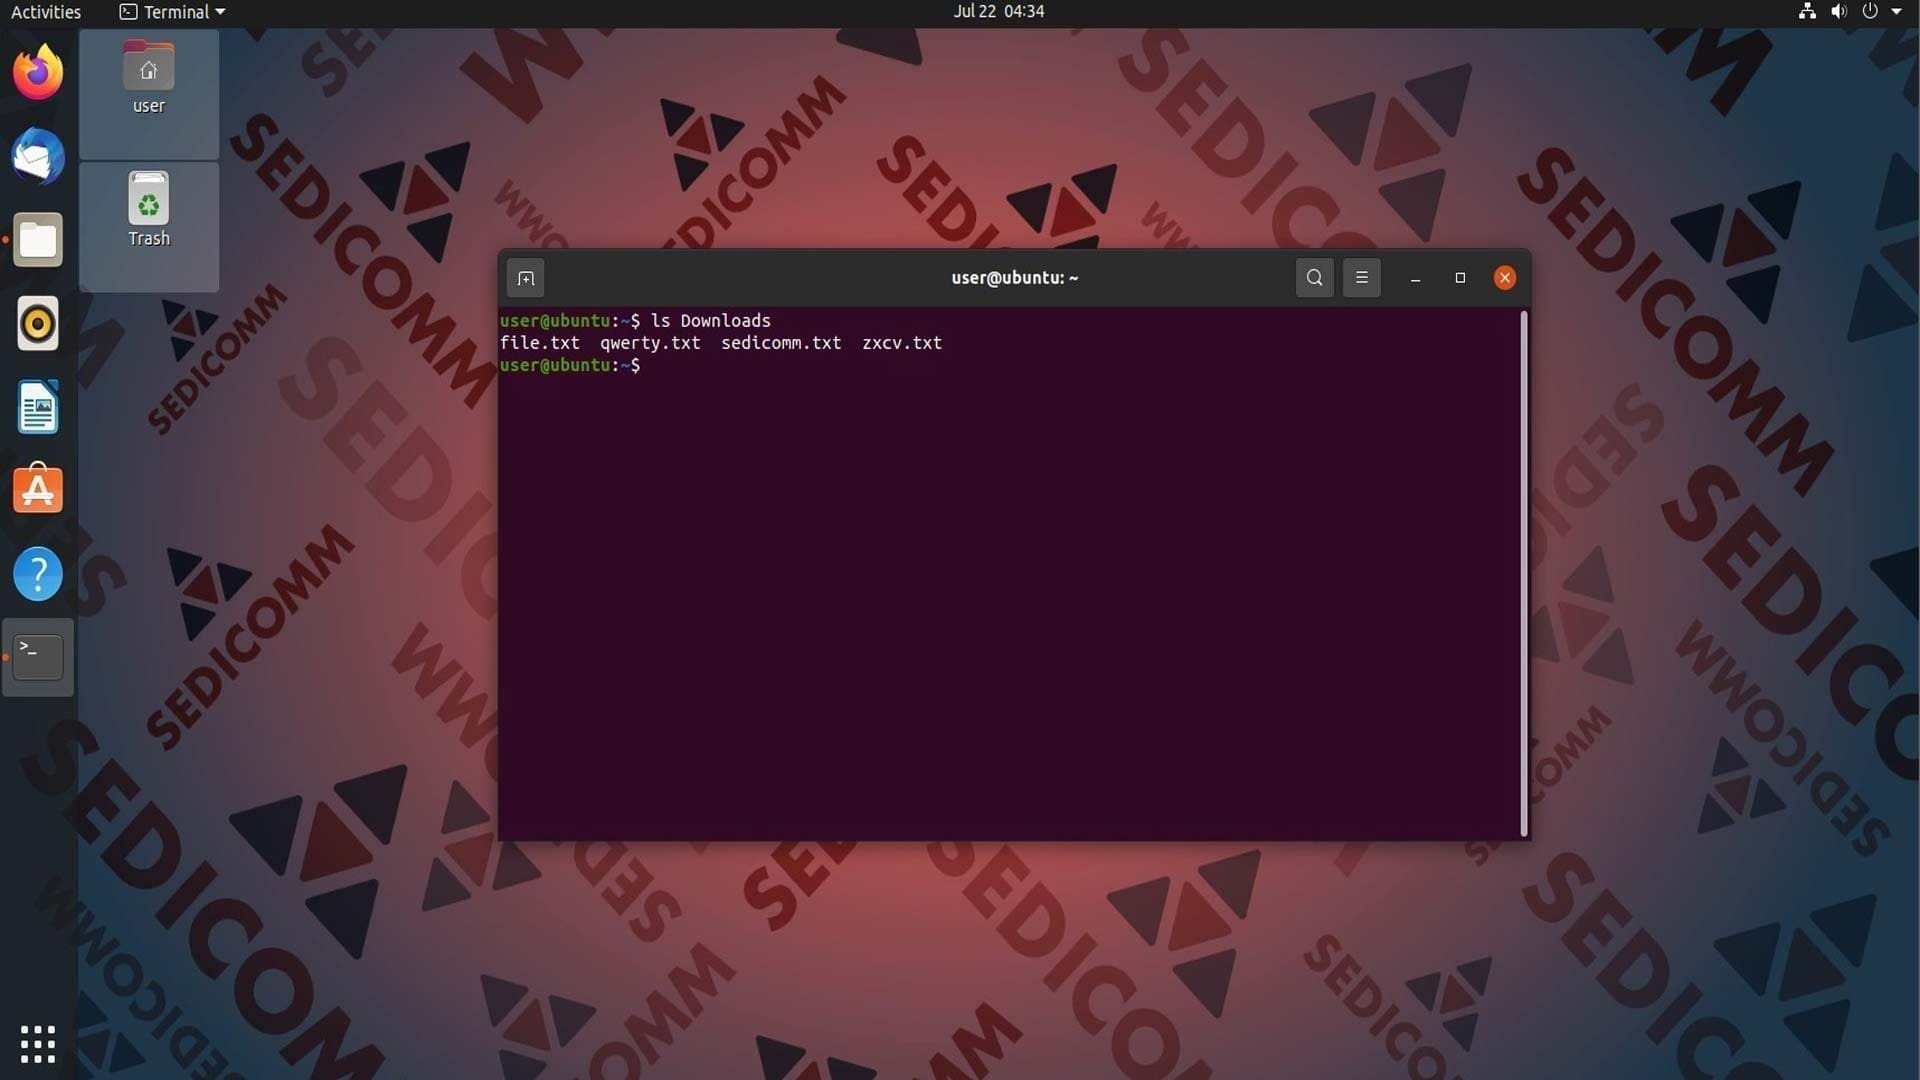
Task: Minimize the terminal window
Action: coord(1415,278)
